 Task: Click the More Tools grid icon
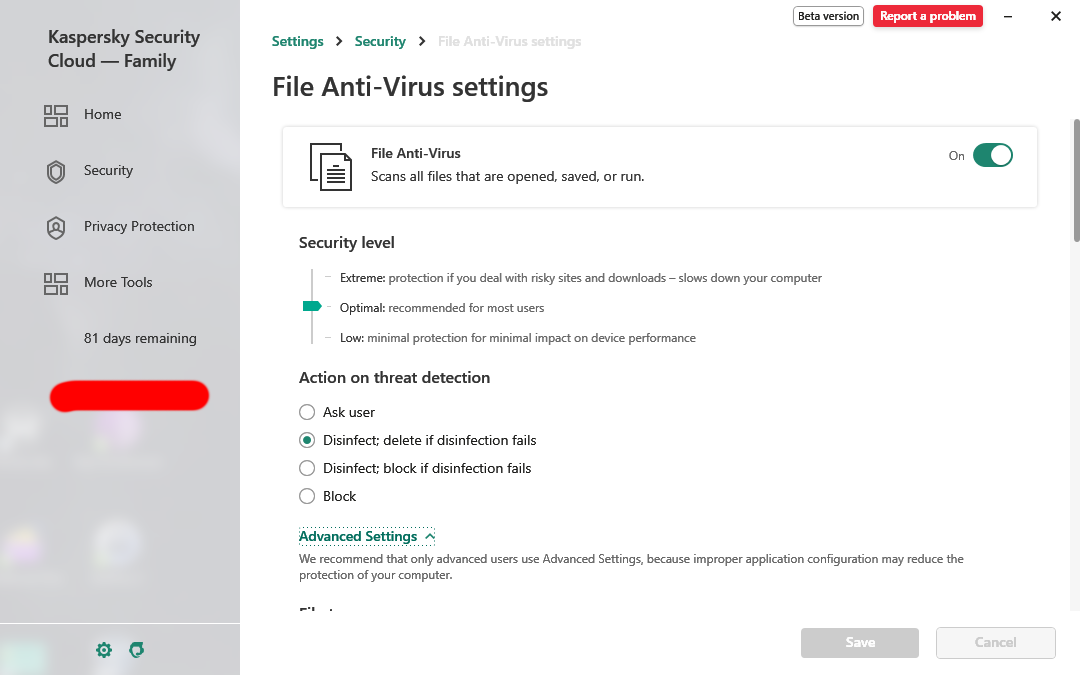(x=56, y=283)
